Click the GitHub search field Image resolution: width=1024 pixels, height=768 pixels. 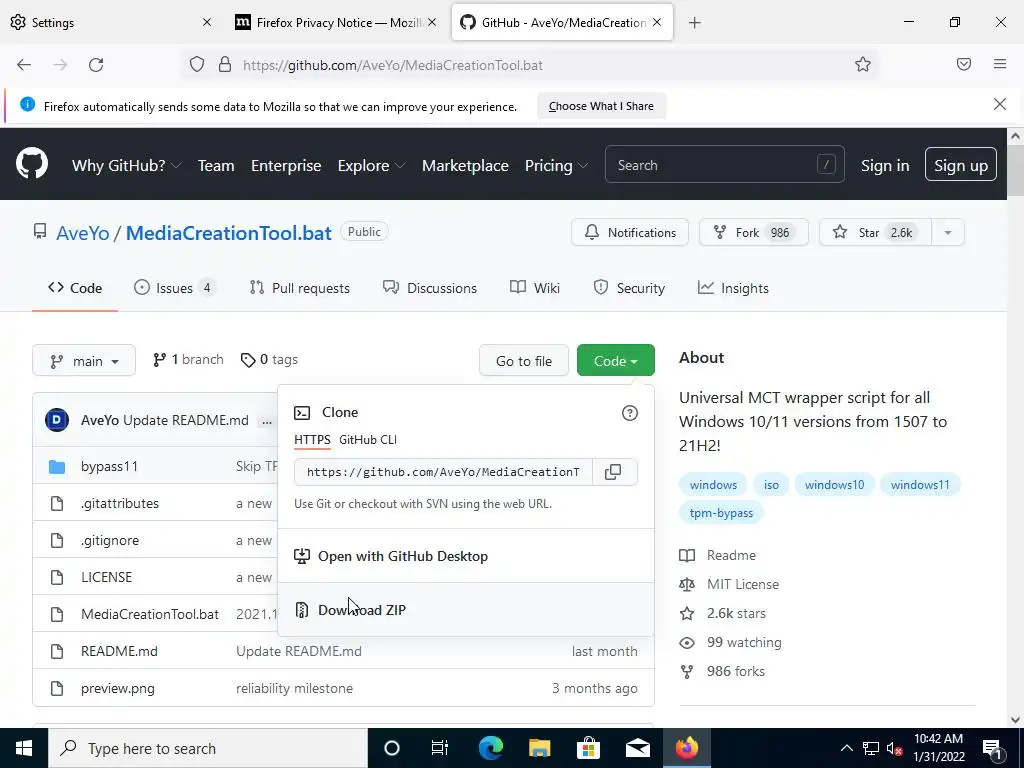(724, 165)
